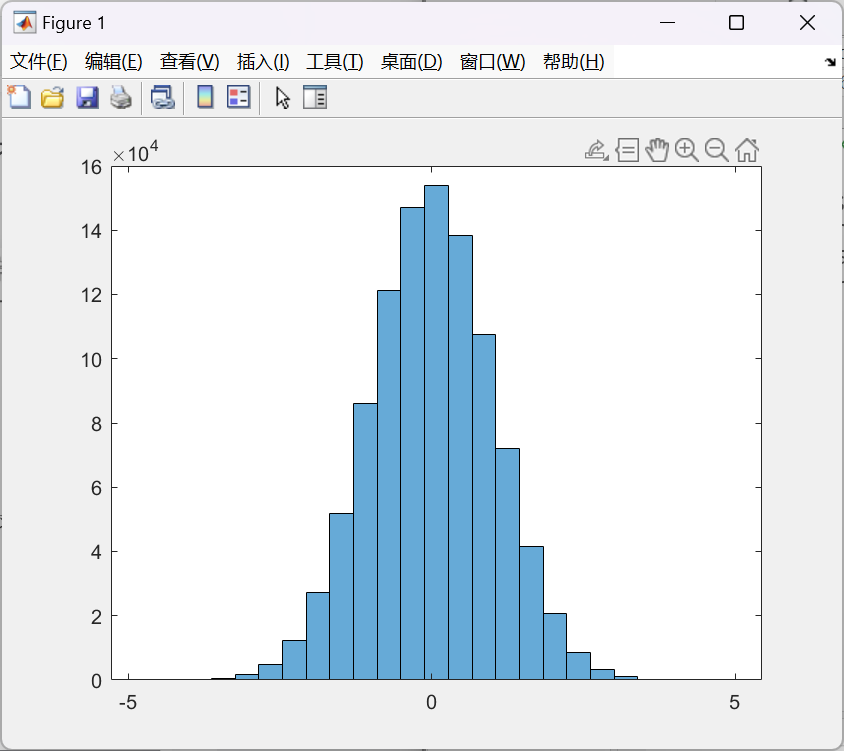844x751 pixels.
Task: Dock the figure using the corner arrow
Action: coord(829,62)
